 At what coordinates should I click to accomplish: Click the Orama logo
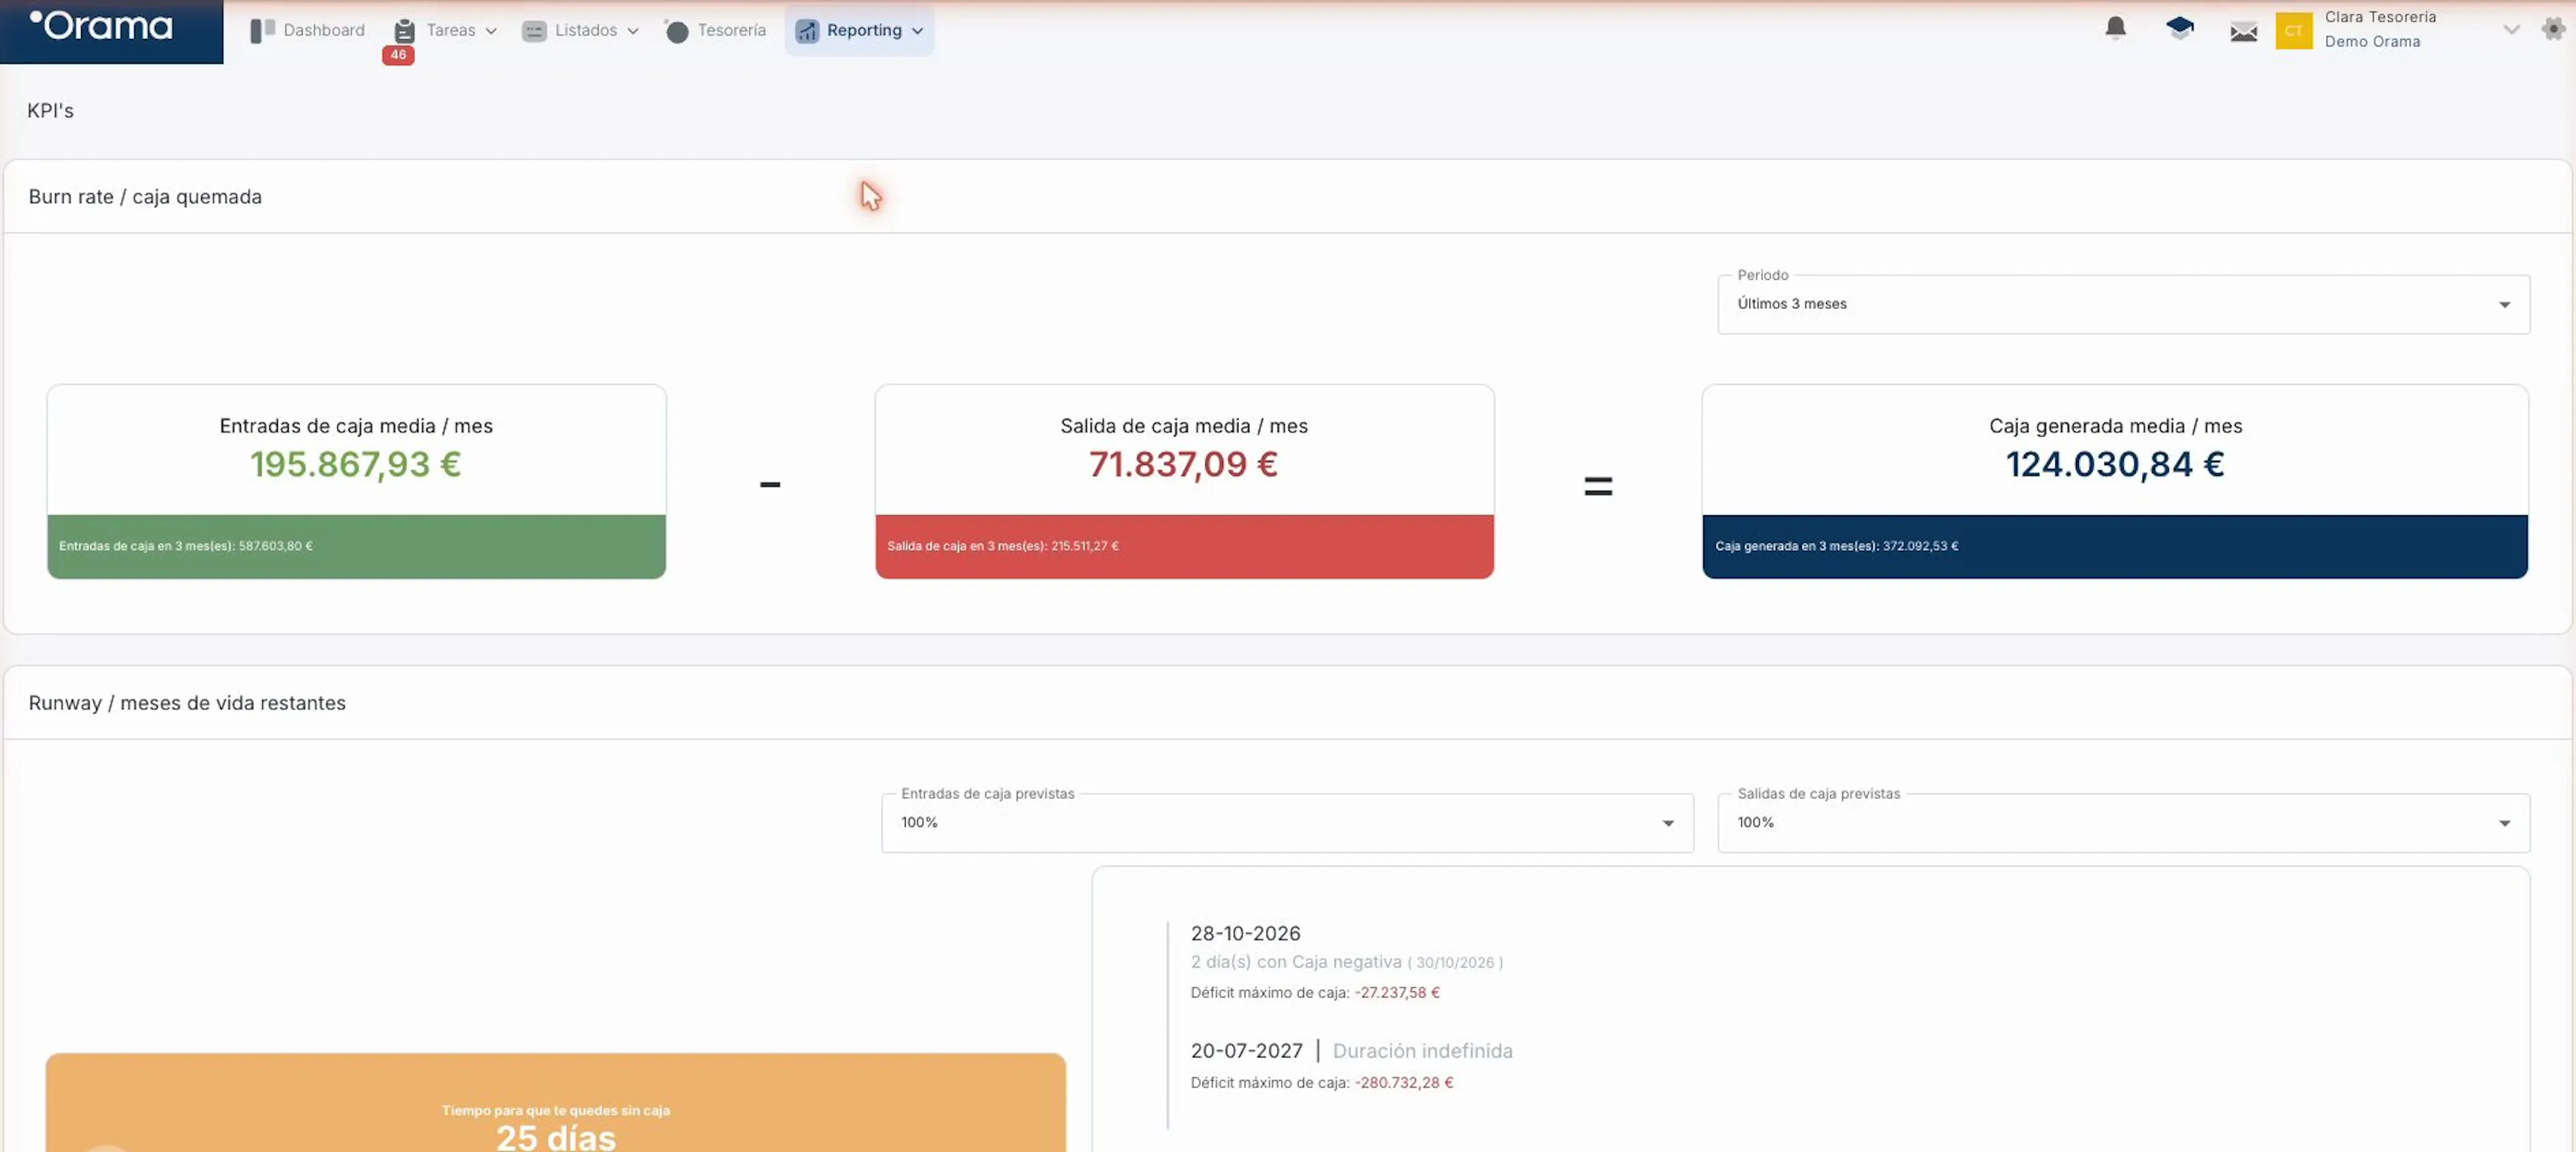click(x=101, y=25)
